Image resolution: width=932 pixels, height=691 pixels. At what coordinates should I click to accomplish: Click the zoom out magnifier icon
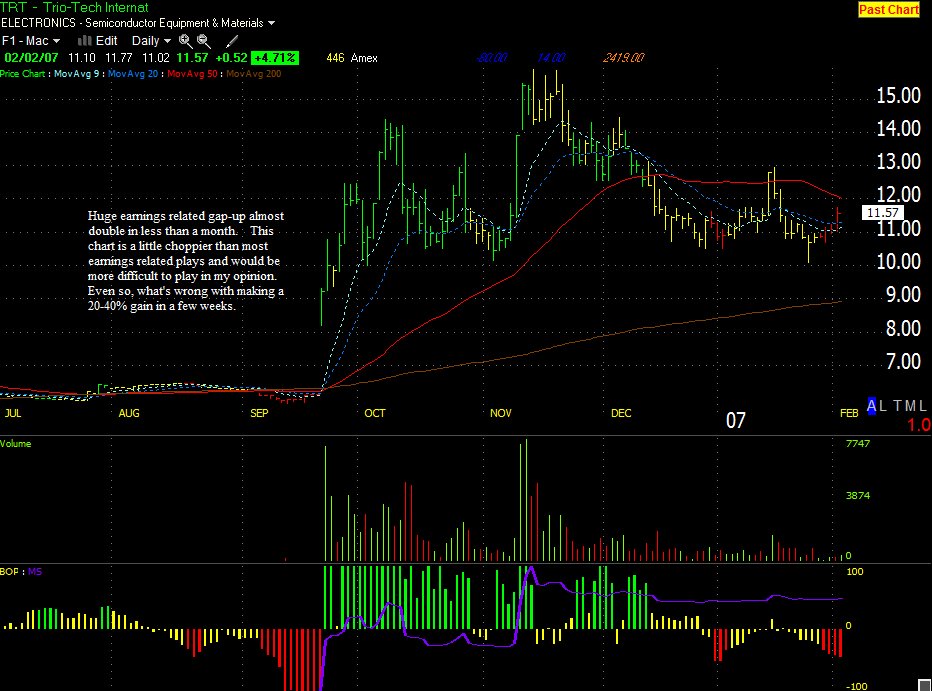tap(204, 41)
